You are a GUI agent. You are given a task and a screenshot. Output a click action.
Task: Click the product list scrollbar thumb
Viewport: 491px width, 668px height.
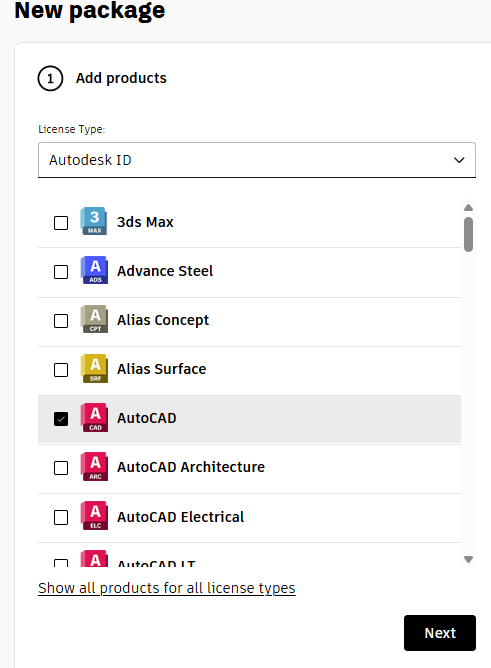point(468,234)
